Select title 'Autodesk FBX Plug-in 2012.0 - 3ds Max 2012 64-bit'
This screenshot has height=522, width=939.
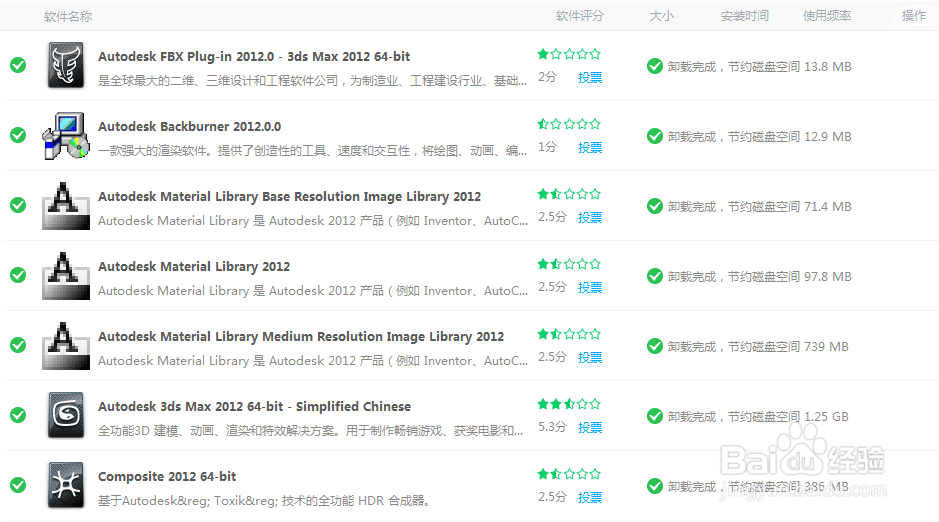pos(254,56)
